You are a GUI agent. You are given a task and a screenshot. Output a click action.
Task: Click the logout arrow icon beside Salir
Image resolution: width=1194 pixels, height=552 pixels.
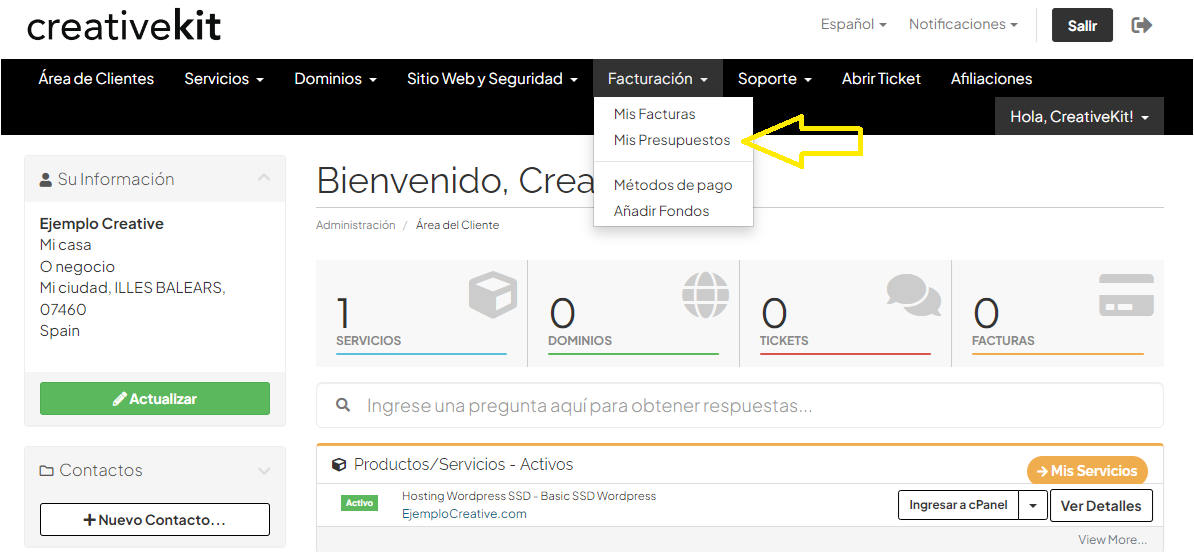pos(1141,25)
